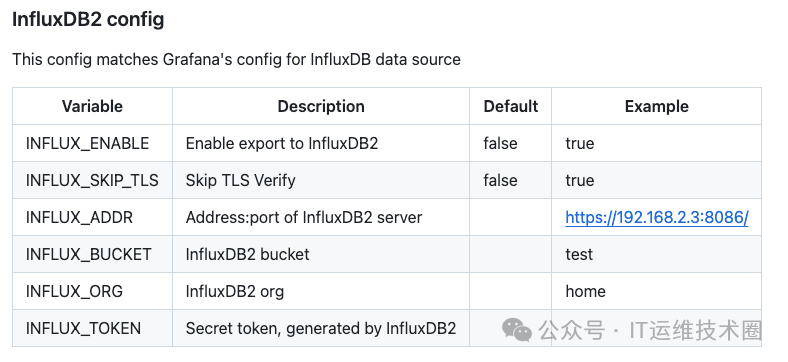Select the 'Example' column header

click(x=656, y=107)
